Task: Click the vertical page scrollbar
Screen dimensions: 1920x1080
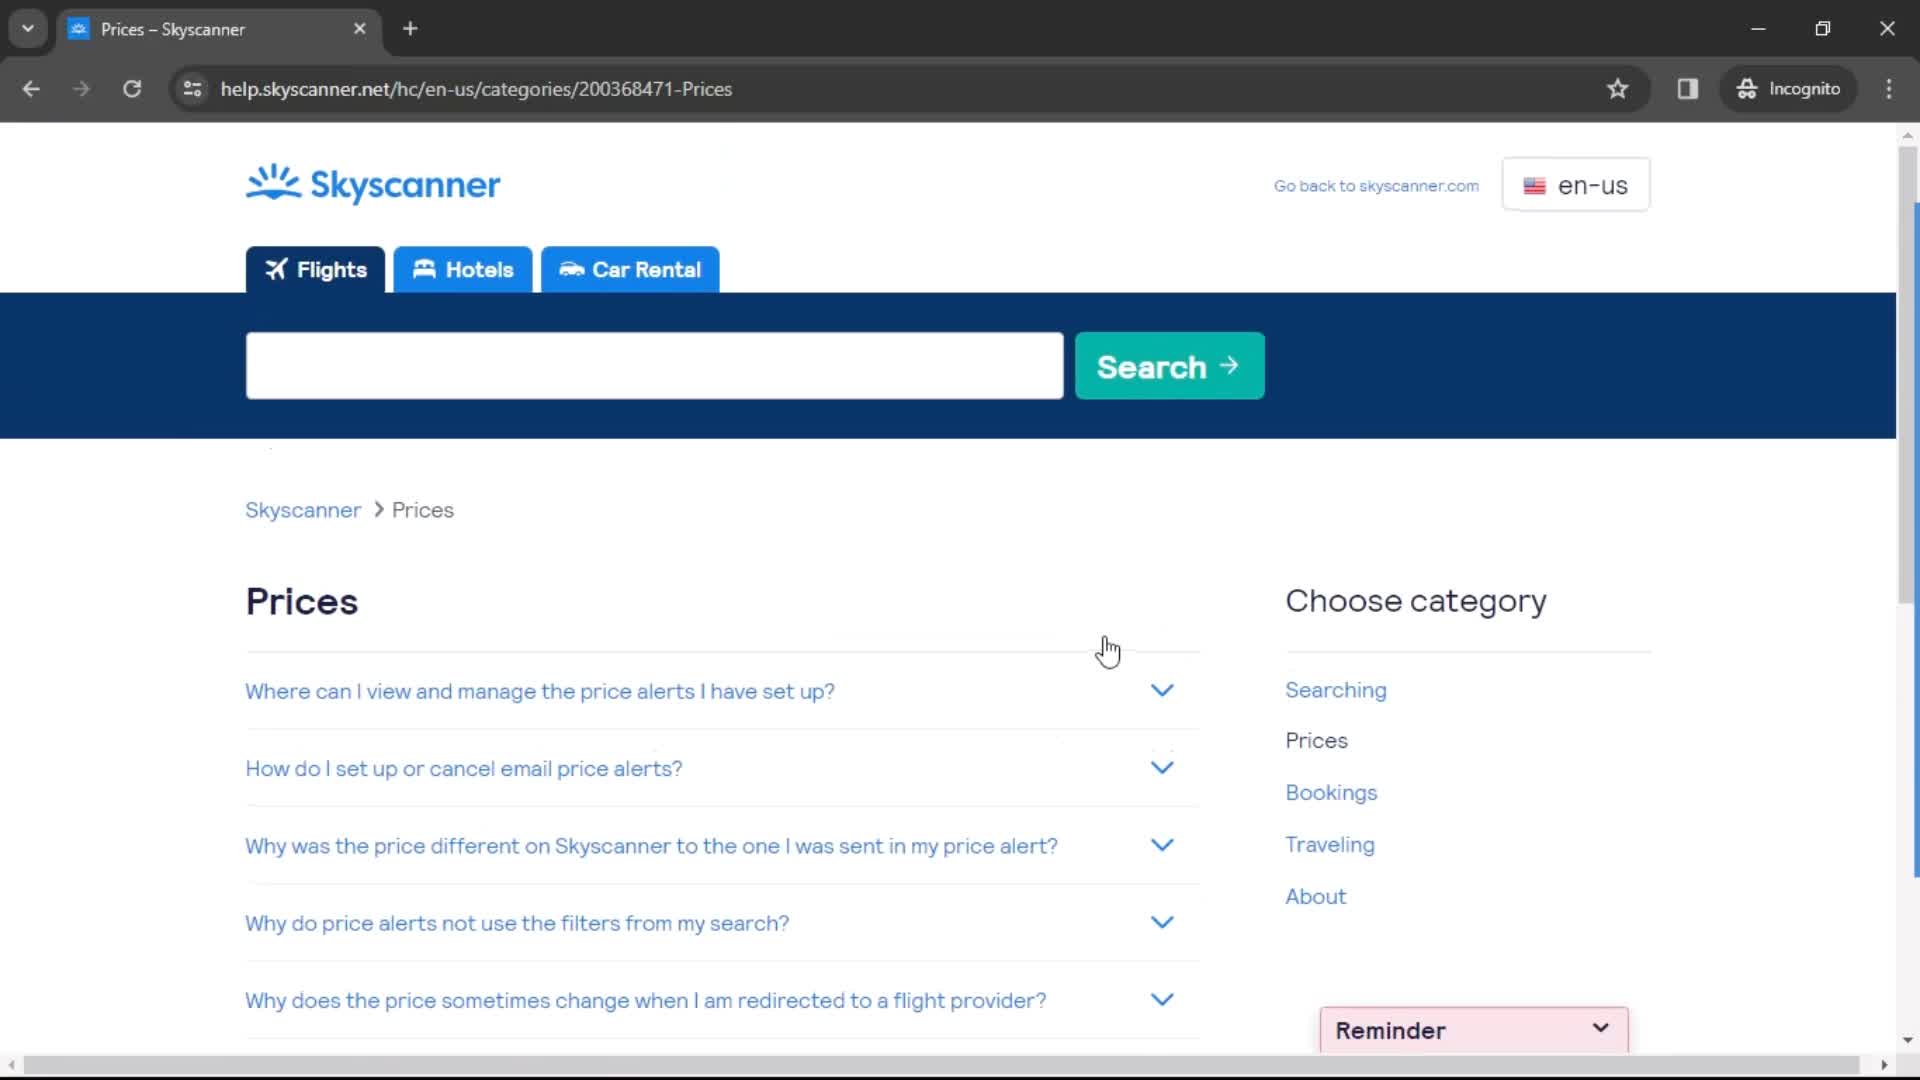Action: click(1907, 375)
